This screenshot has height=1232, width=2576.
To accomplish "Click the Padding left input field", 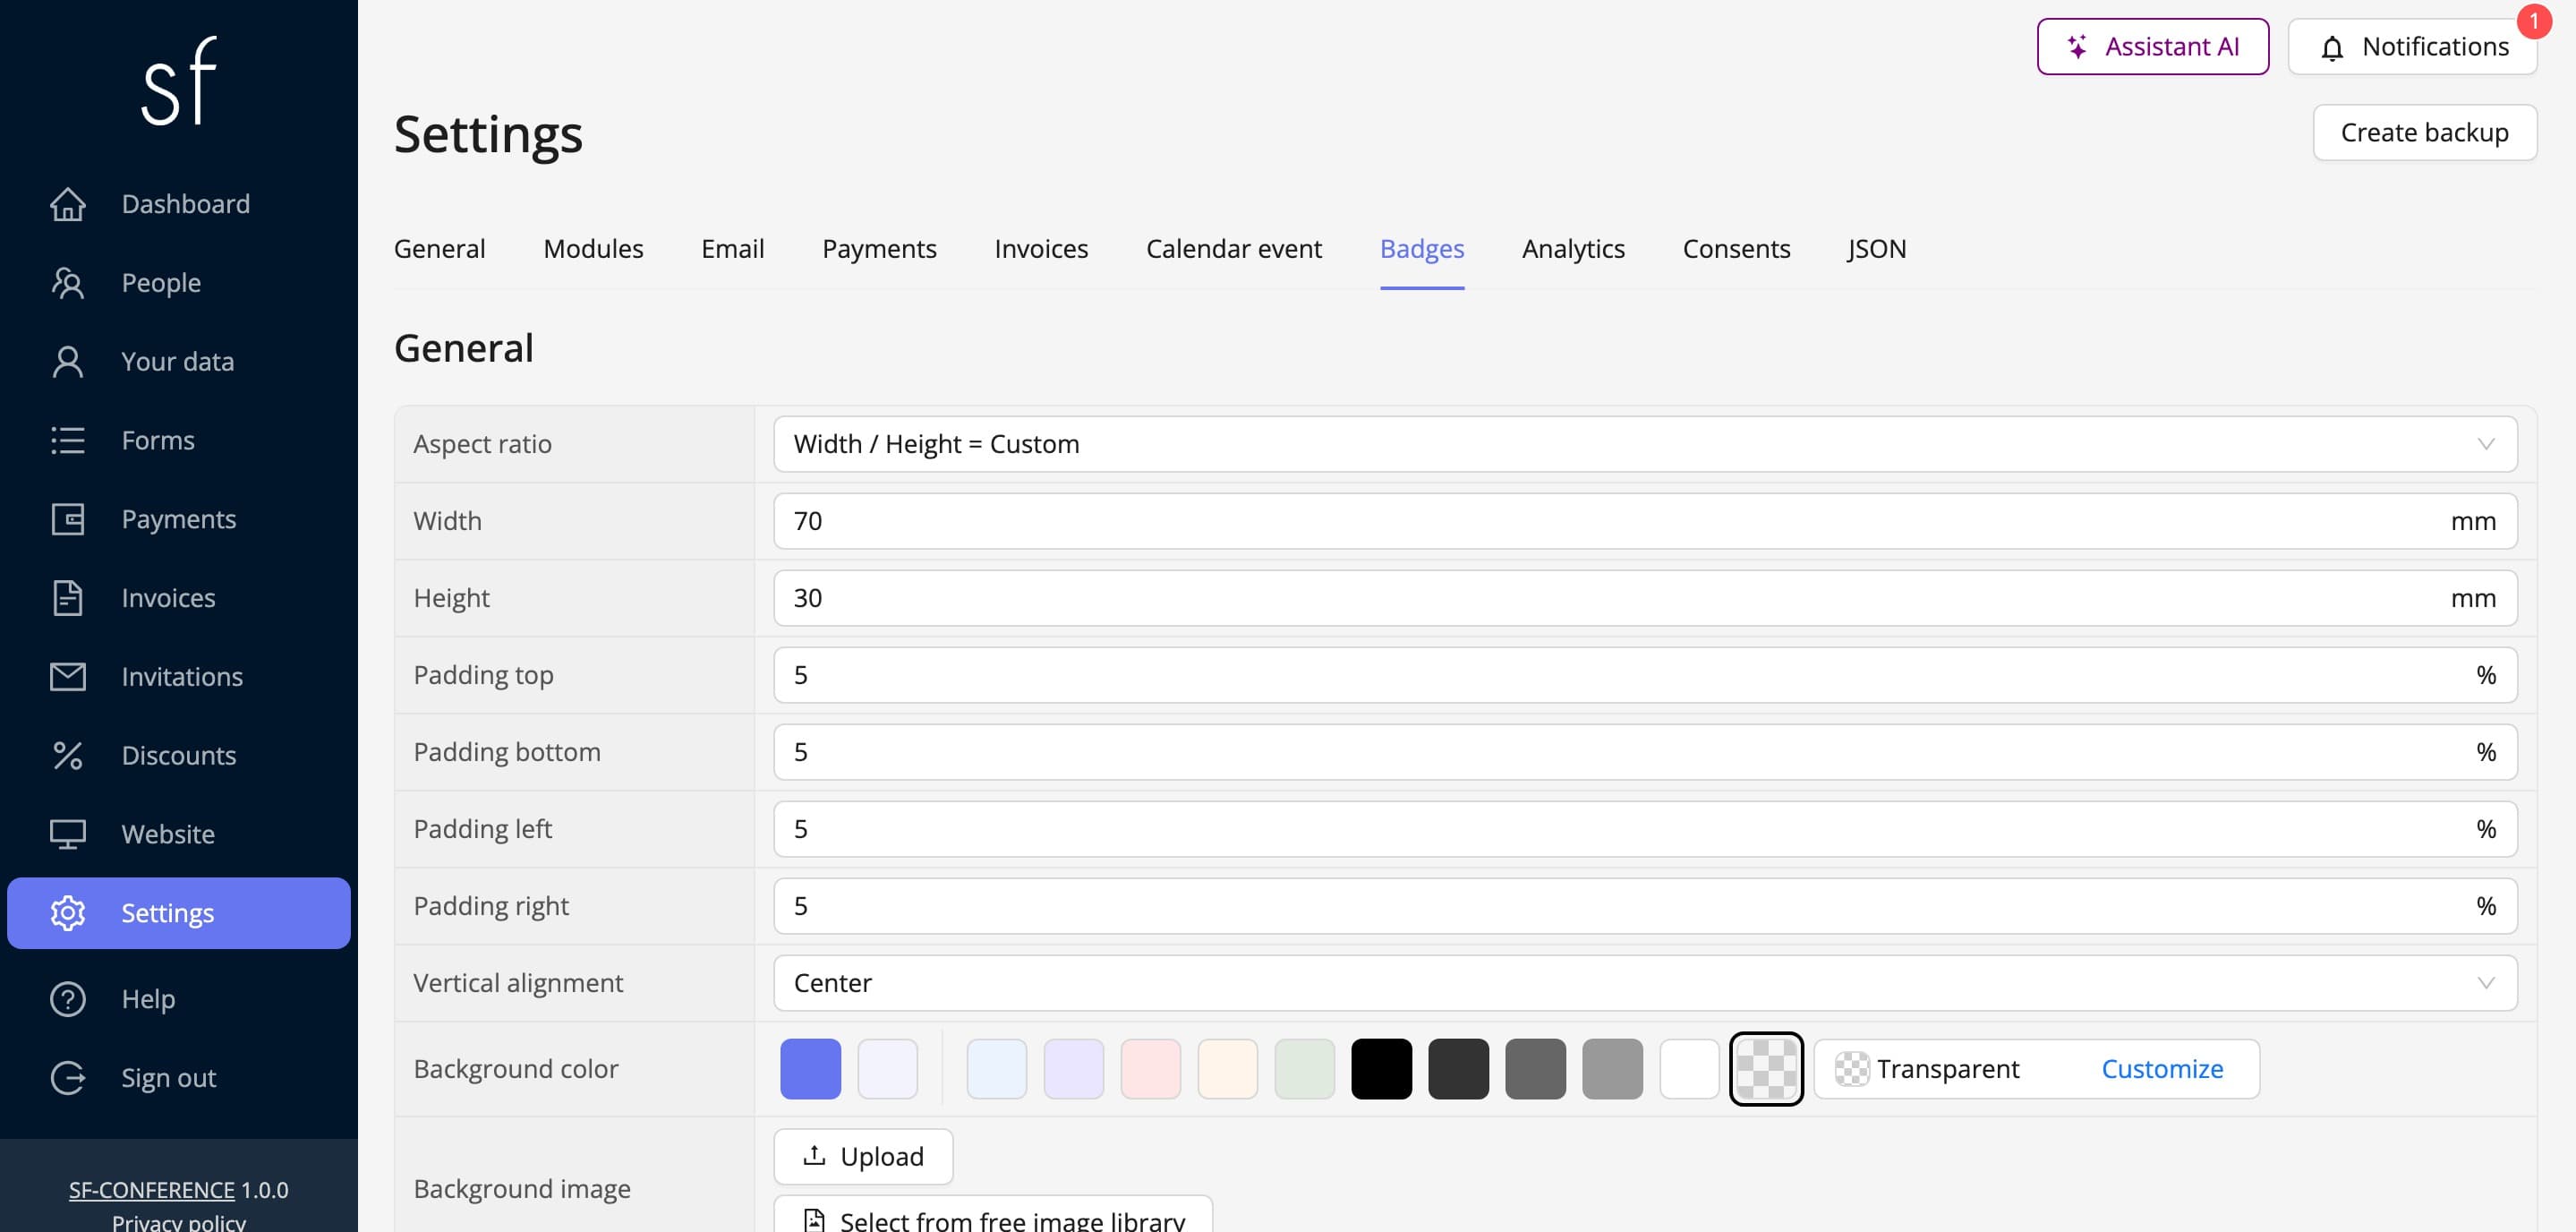I will (1645, 829).
